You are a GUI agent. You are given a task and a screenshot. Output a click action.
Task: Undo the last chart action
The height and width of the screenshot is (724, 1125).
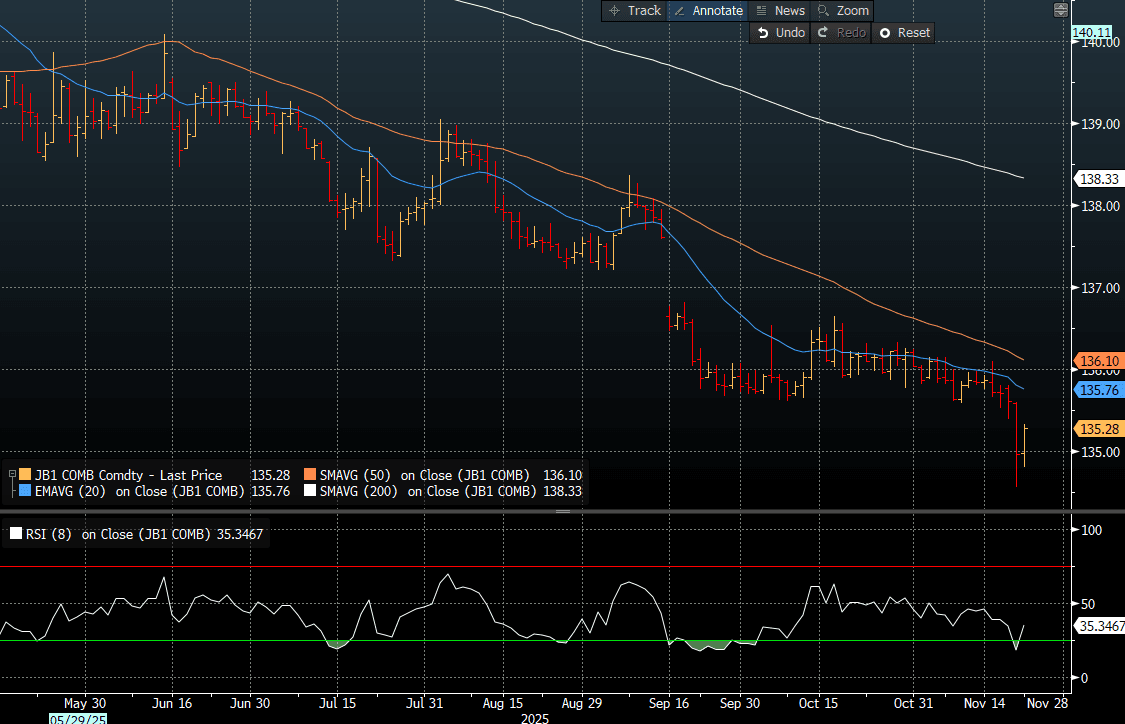pyautogui.click(x=780, y=33)
